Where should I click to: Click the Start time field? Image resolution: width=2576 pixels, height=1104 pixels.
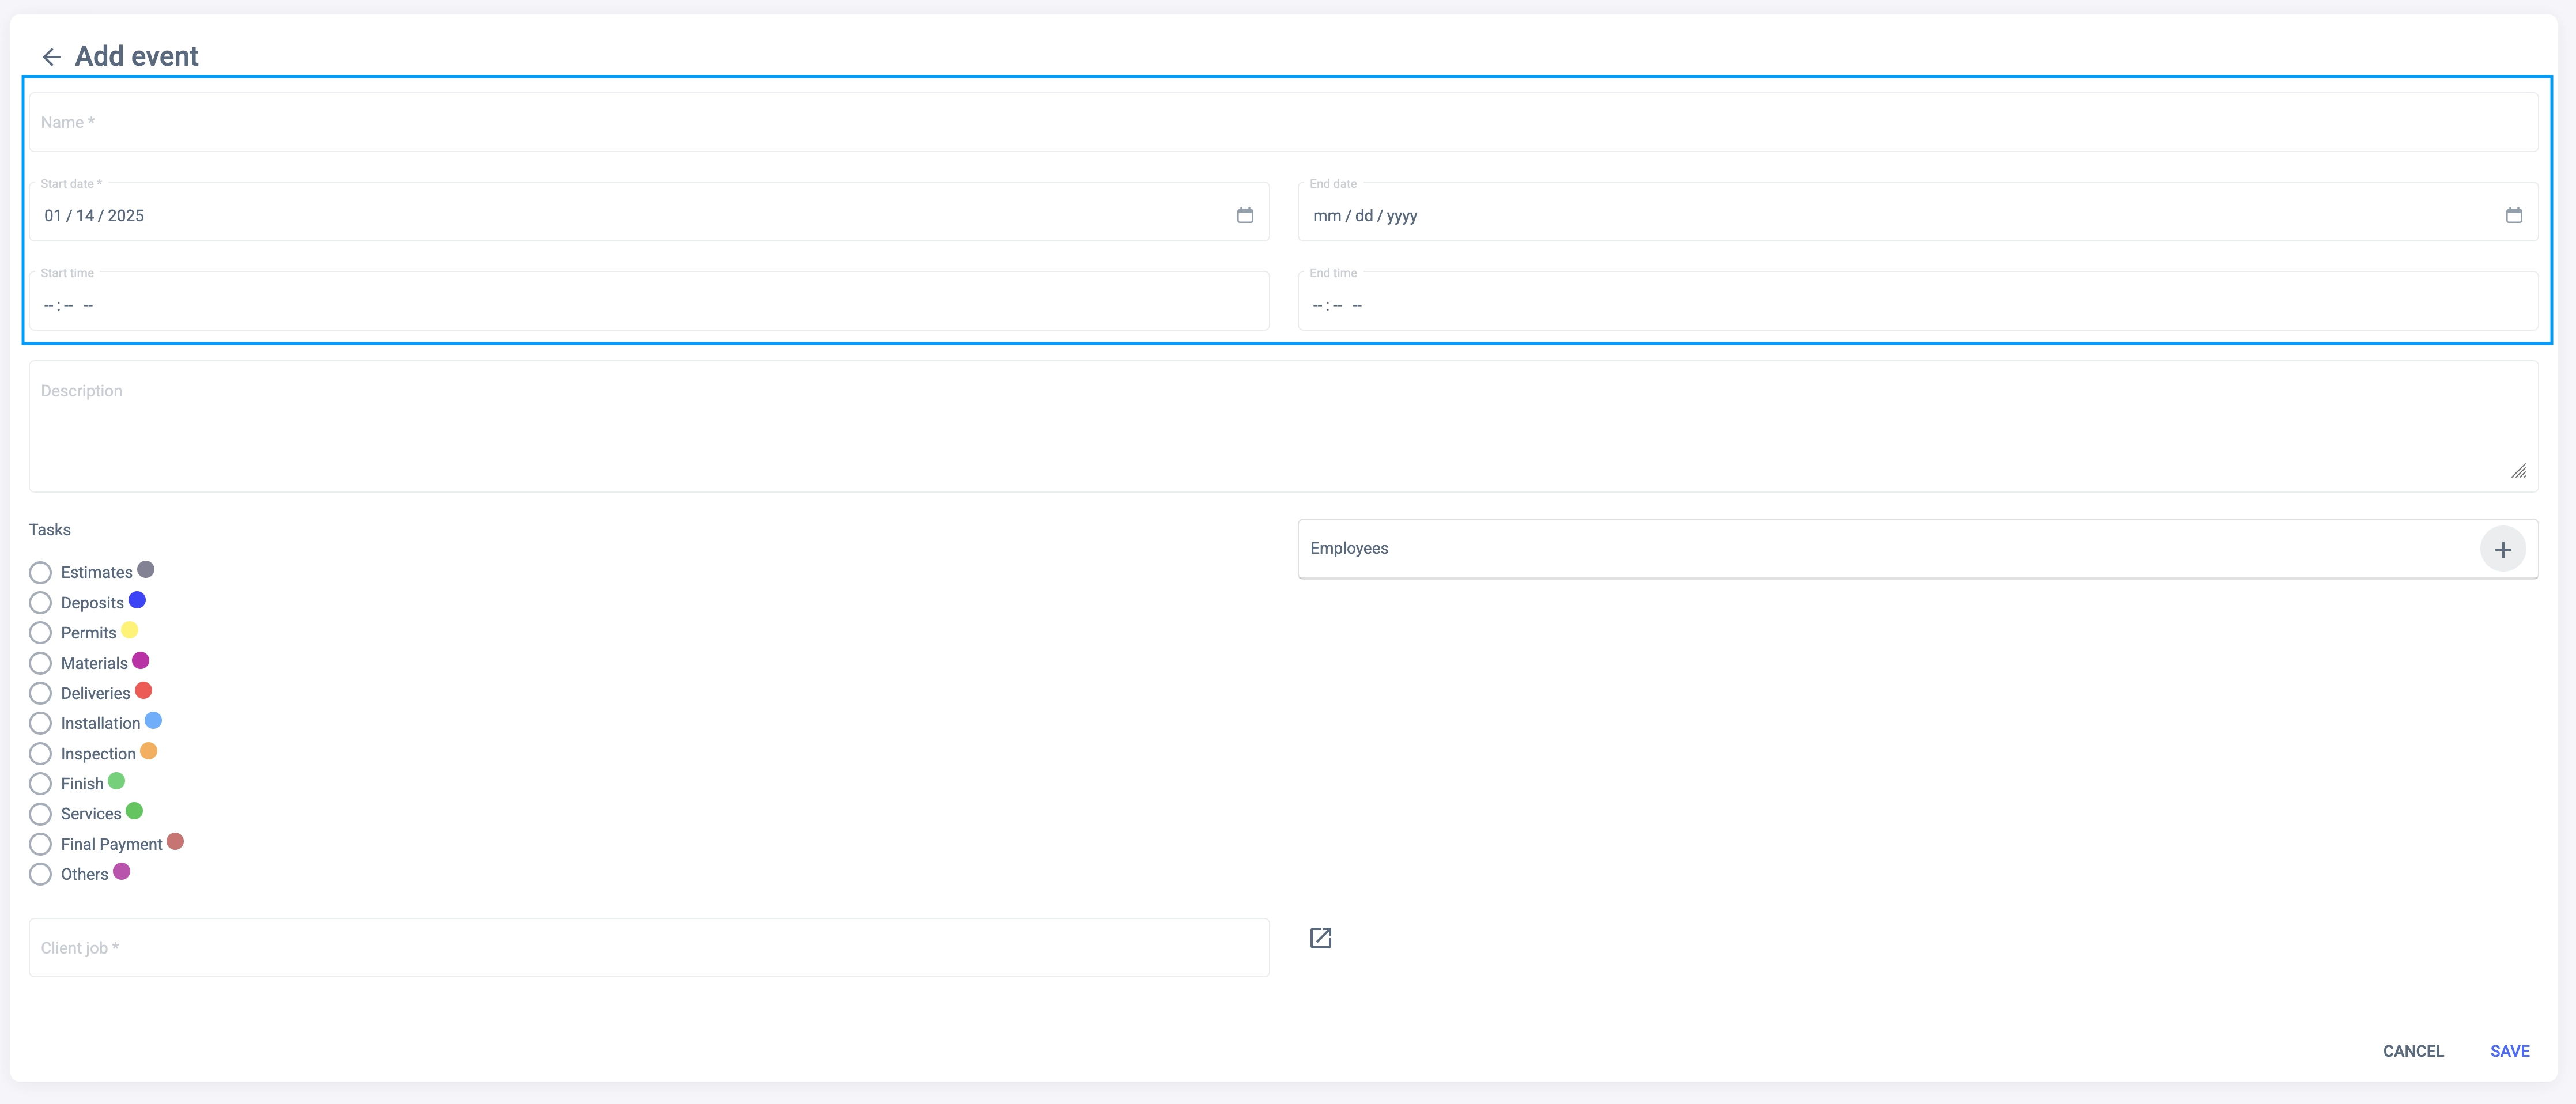648,305
